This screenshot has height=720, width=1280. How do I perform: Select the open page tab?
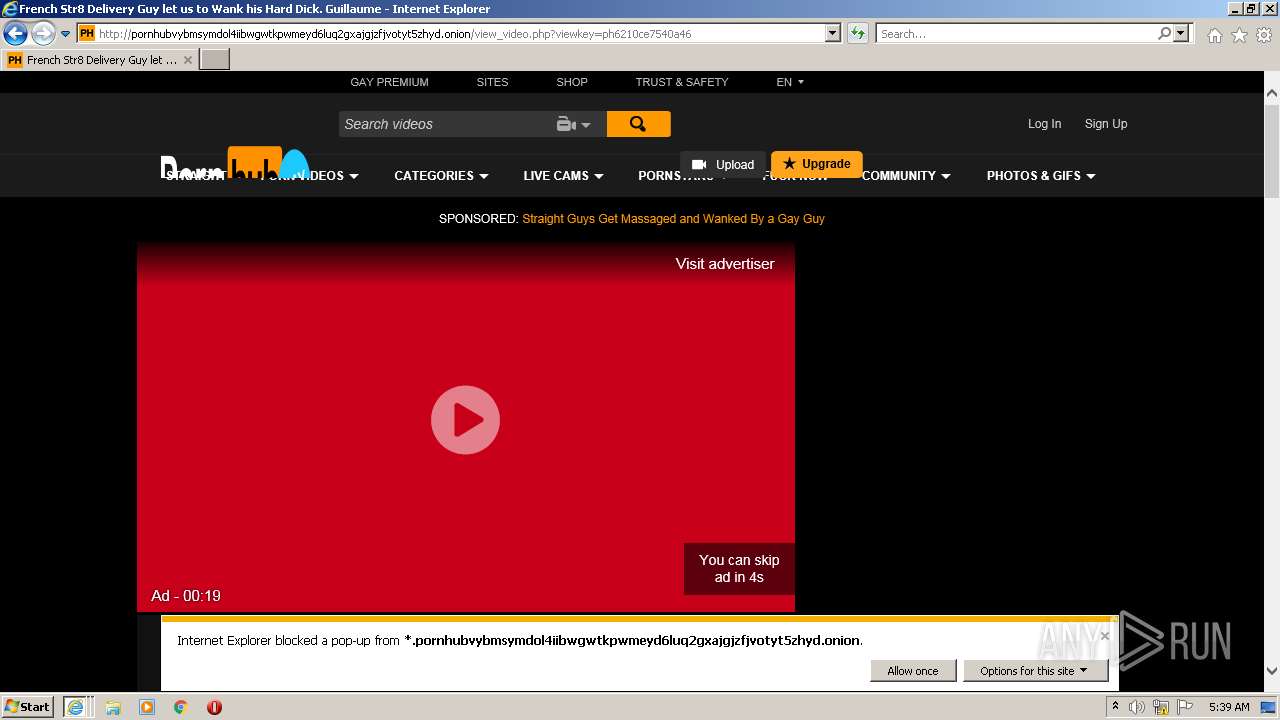tap(100, 60)
